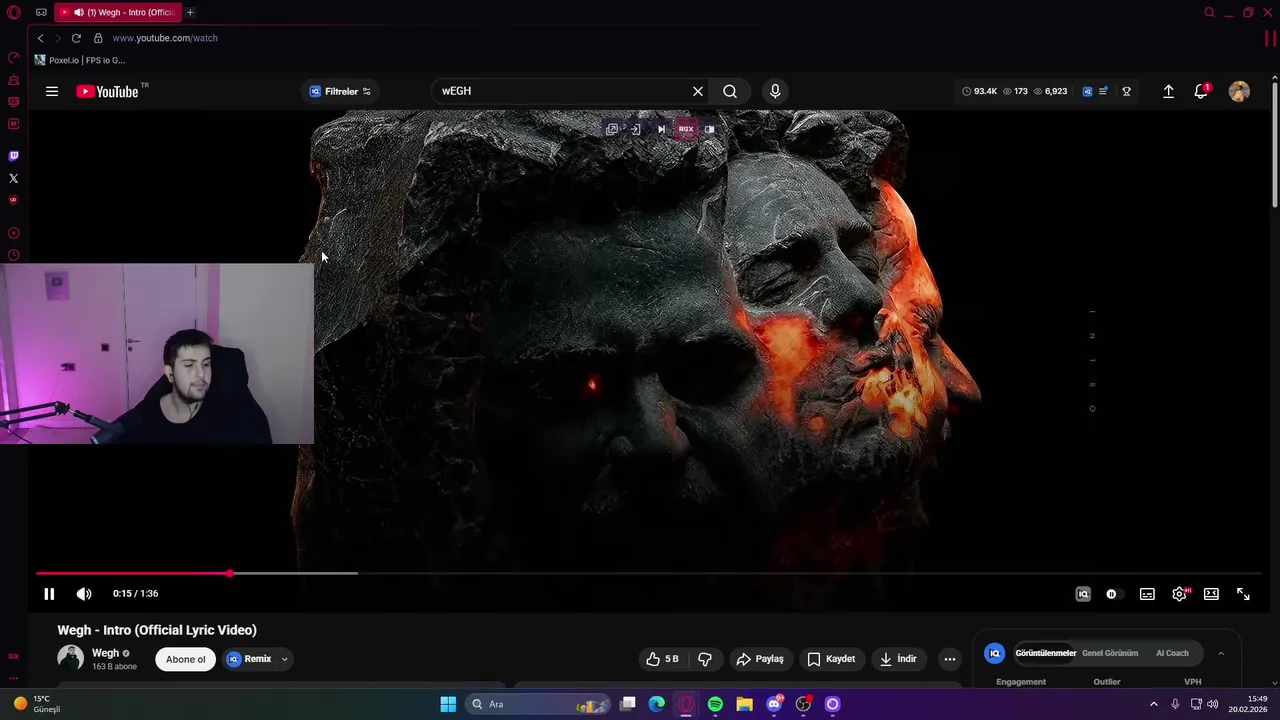
Task: Skip to next with the overlay icon
Action: coord(661,129)
